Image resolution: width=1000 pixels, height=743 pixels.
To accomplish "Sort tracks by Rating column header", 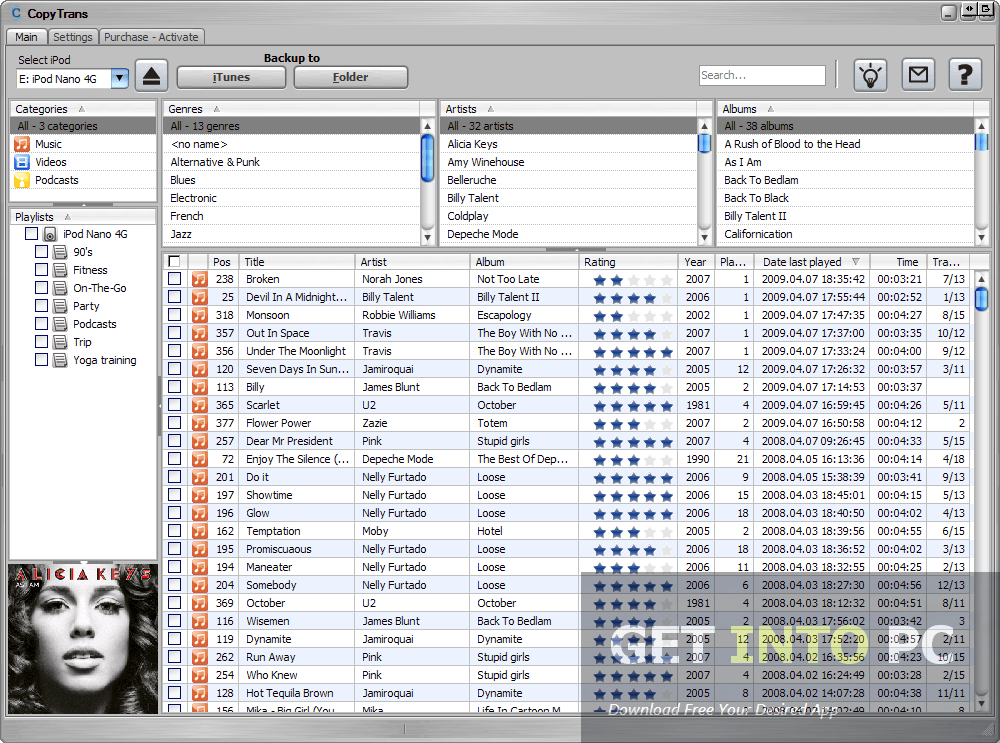I will click(x=628, y=261).
